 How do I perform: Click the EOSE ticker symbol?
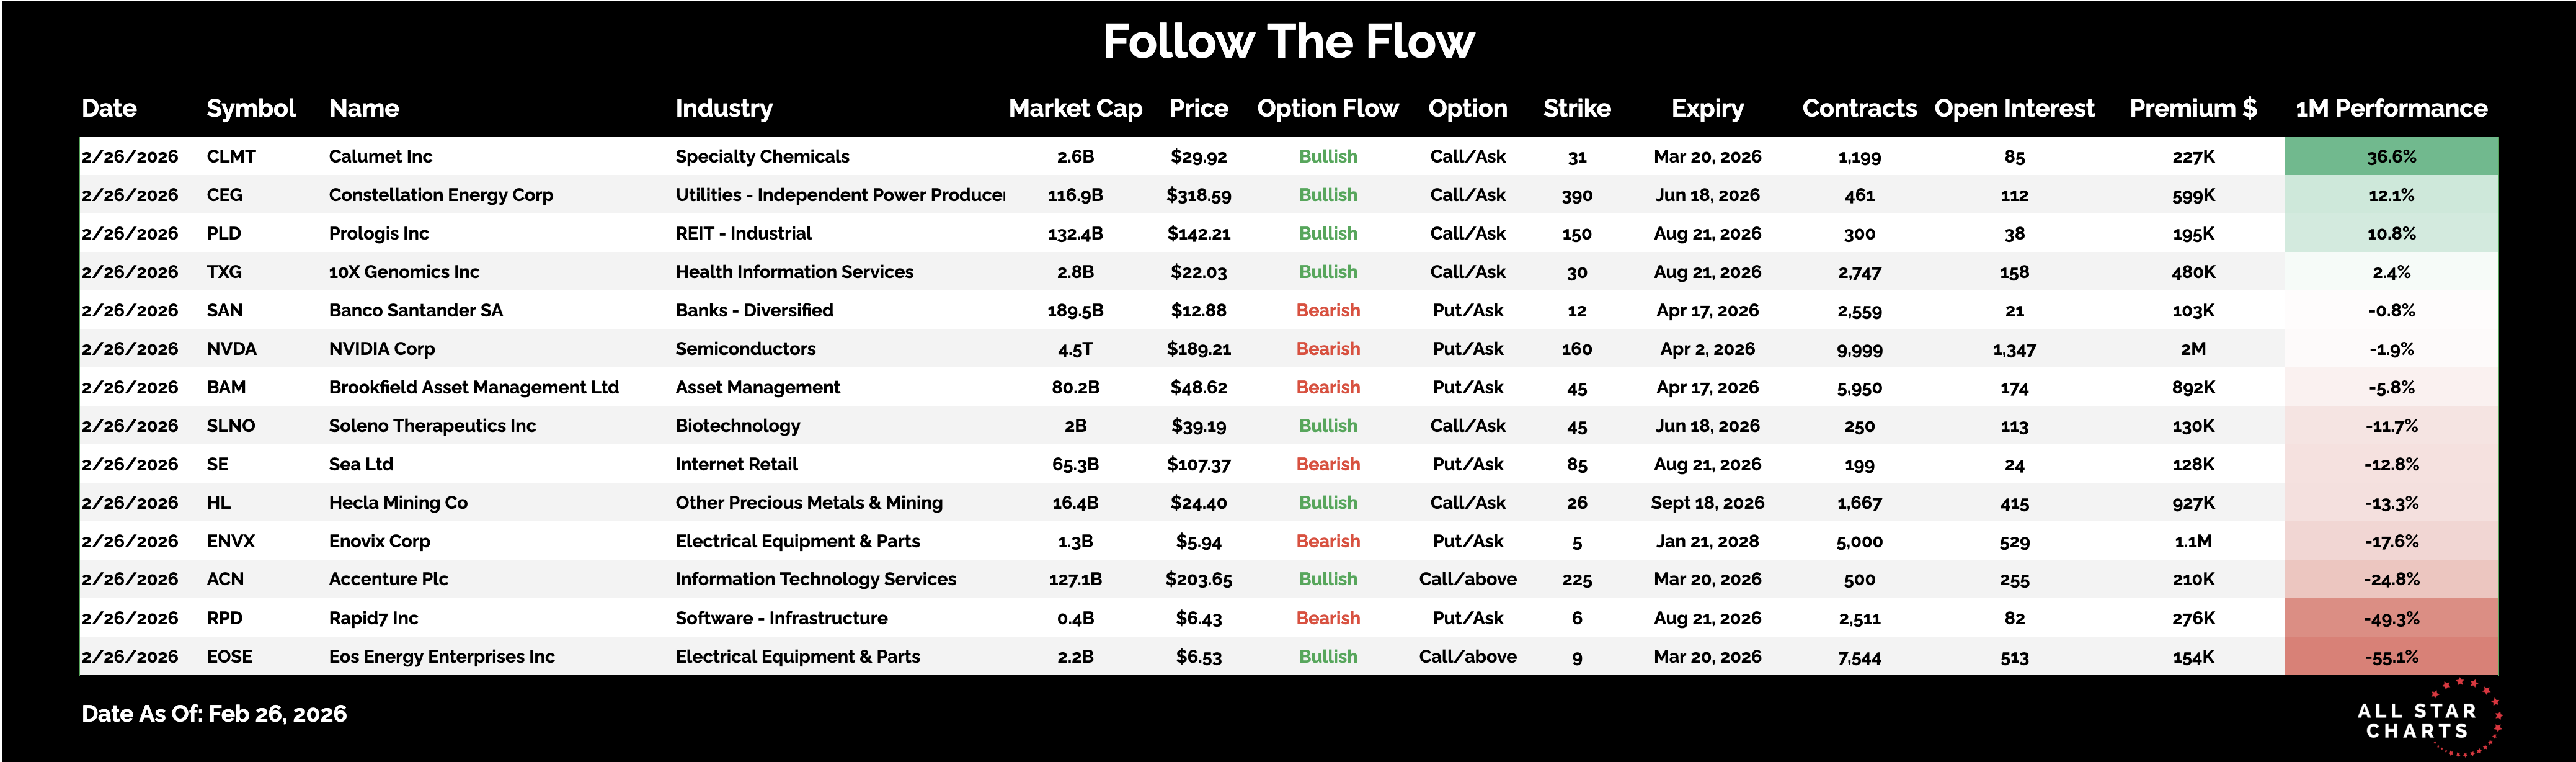[x=230, y=657]
